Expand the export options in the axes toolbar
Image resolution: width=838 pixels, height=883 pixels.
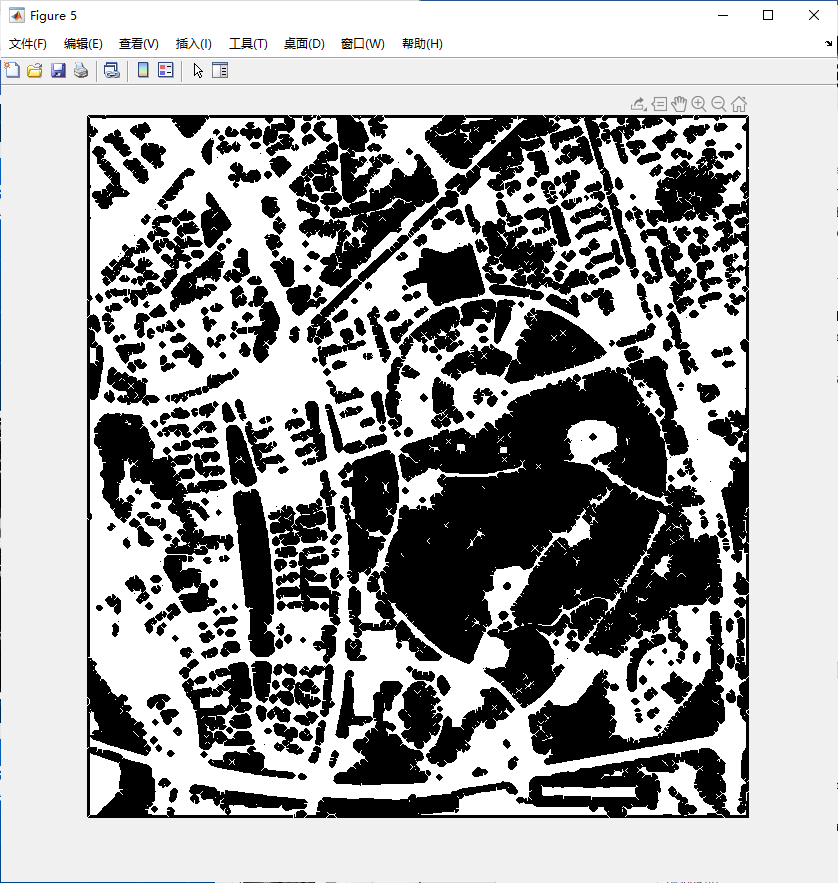638,103
